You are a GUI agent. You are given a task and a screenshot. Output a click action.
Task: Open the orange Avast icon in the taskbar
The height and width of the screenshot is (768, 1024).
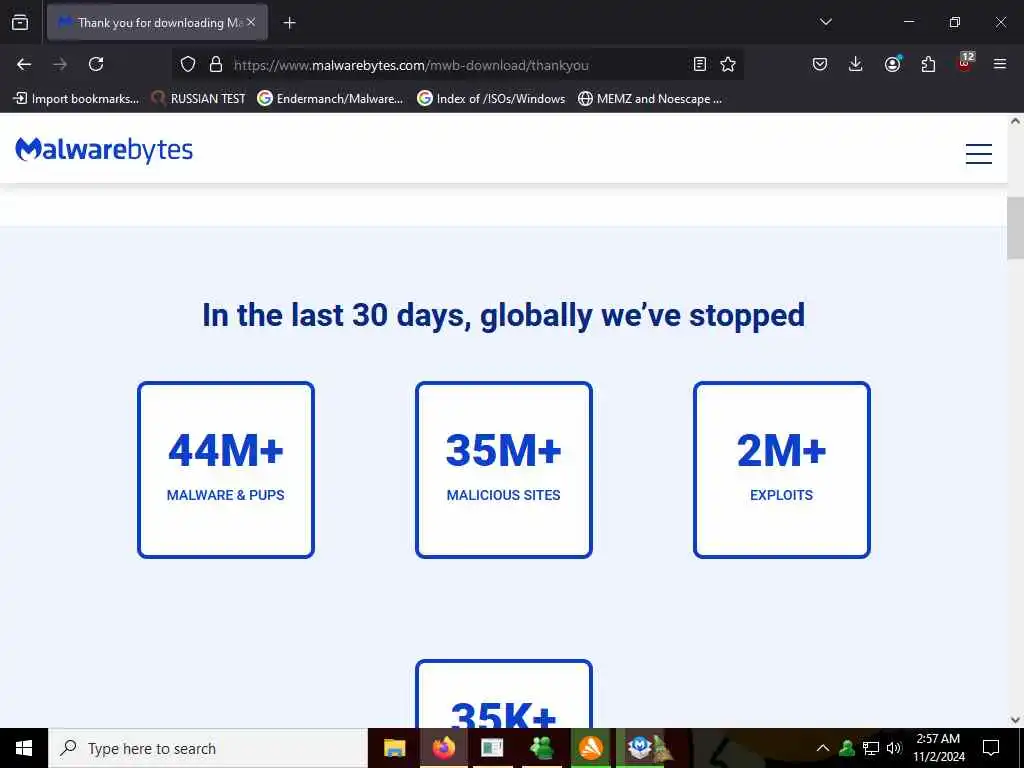tap(591, 748)
